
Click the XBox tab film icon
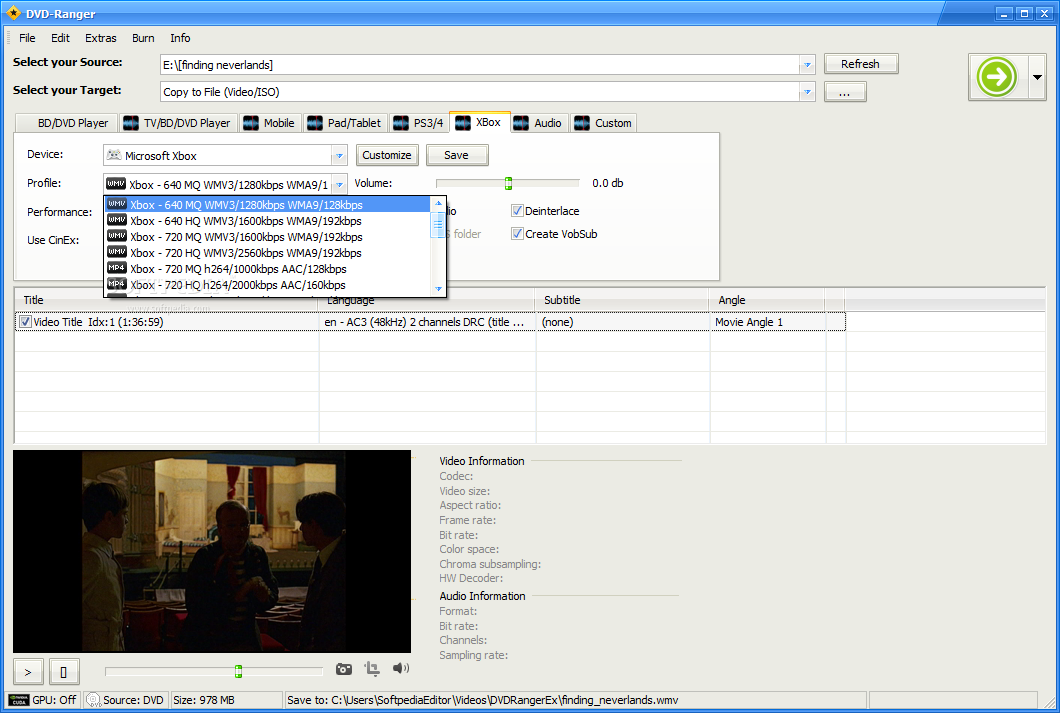[463, 122]
